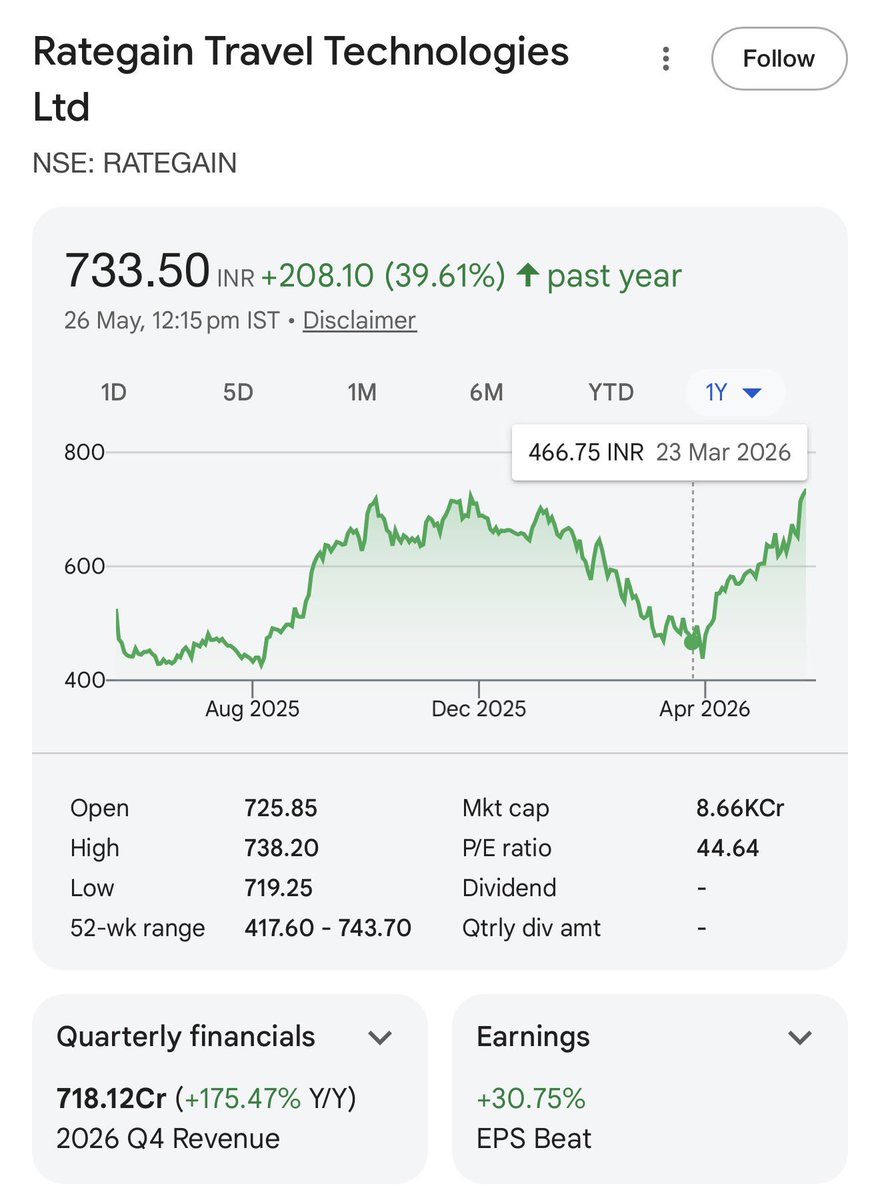Click the Apr 2026 axis label
The width and height of the screenshot is (880, 1200).
click(705, 709)
